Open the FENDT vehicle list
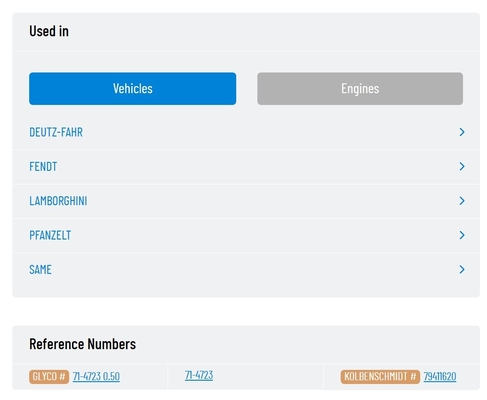The height and width of the screenshot is (400, 487). pos(43,167)
